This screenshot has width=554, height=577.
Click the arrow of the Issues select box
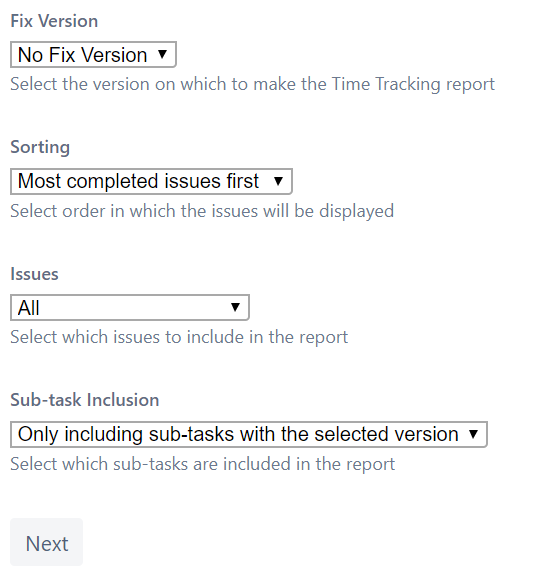pyautogui.click(x=235, y=307)
